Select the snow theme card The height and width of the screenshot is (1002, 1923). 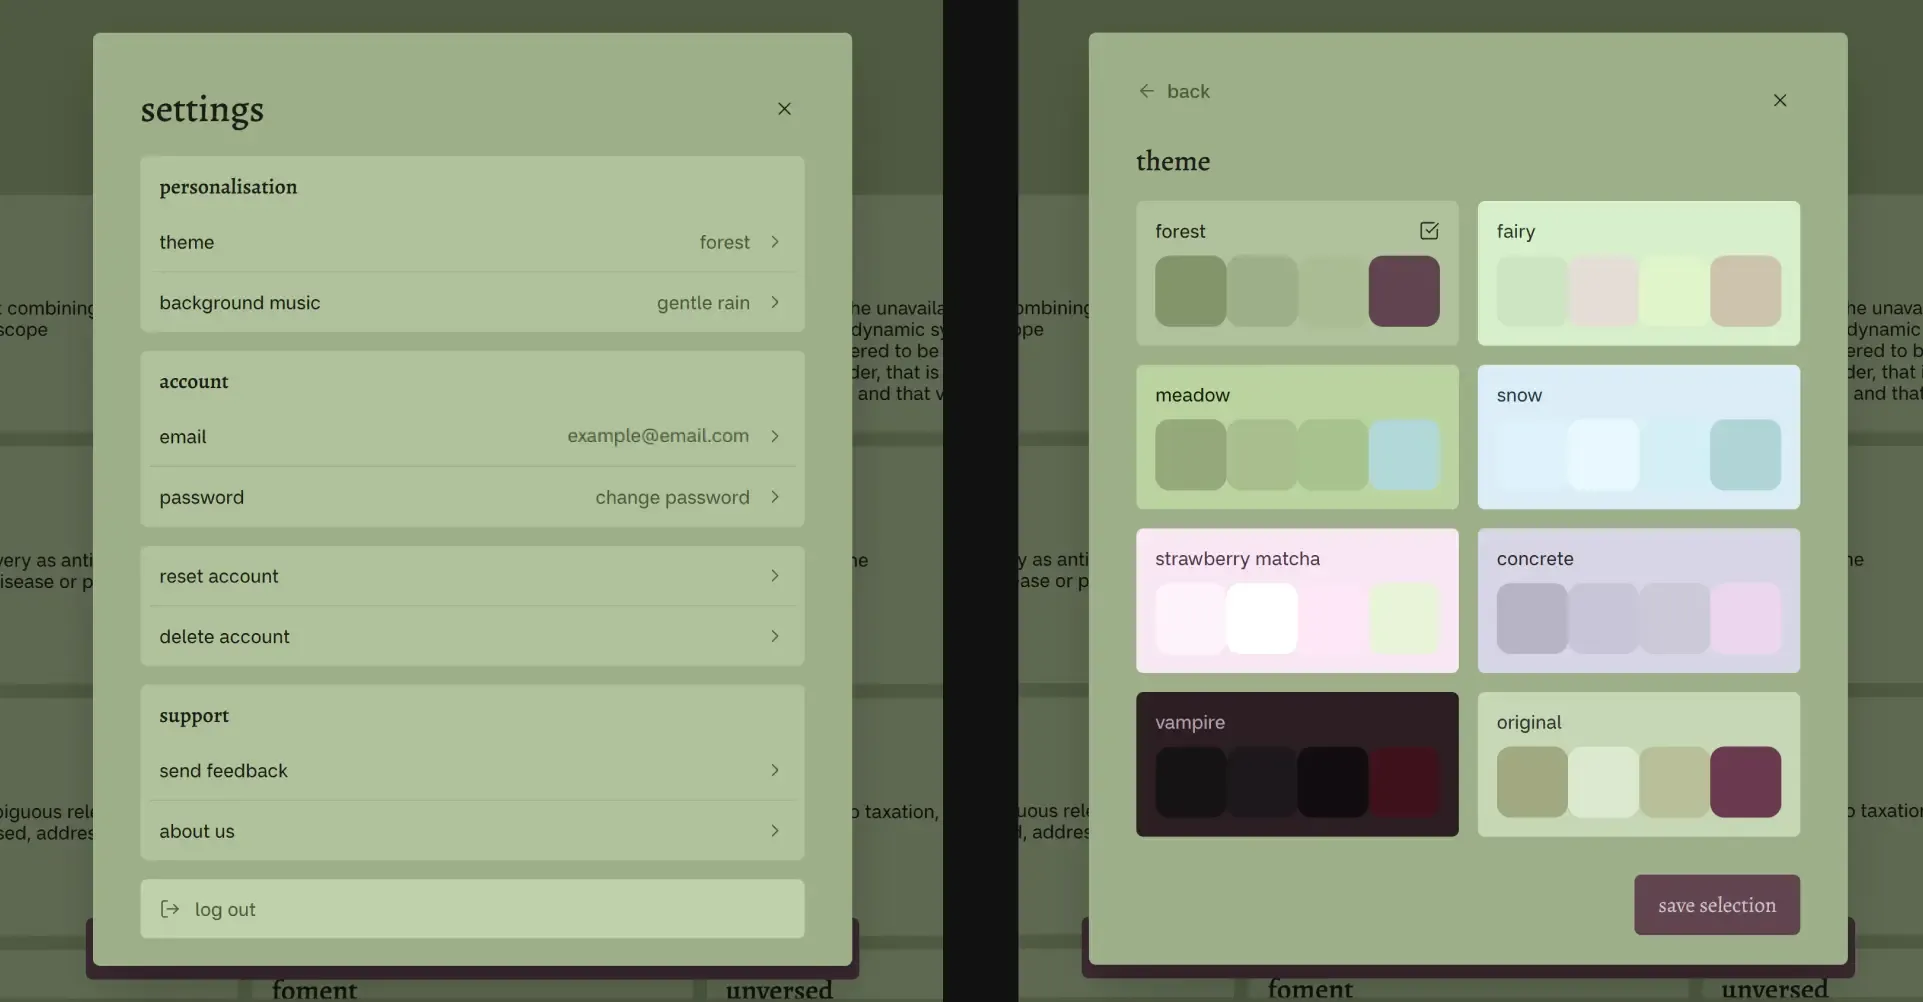point(1638,437)
